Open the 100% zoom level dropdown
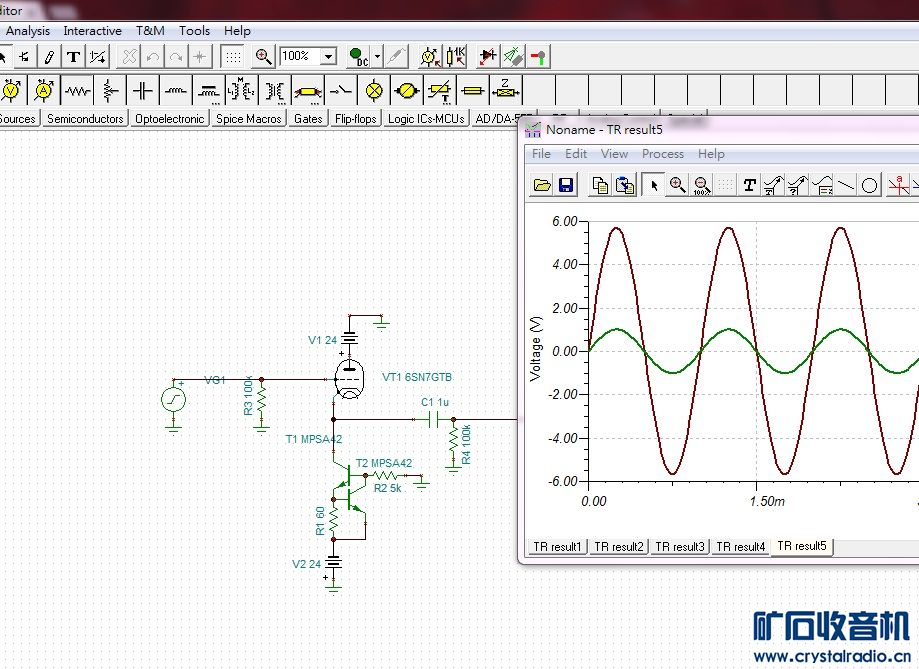 point(329,56)
